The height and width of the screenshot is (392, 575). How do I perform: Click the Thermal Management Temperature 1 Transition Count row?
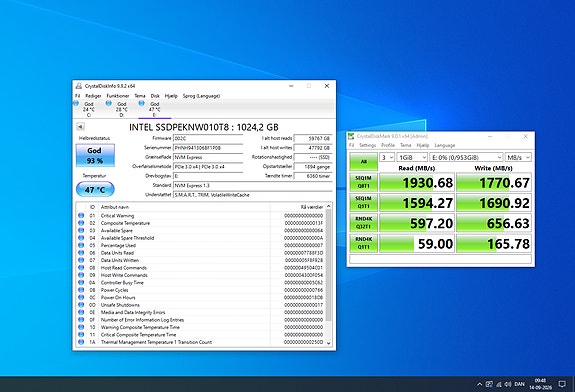coord(201,342)
